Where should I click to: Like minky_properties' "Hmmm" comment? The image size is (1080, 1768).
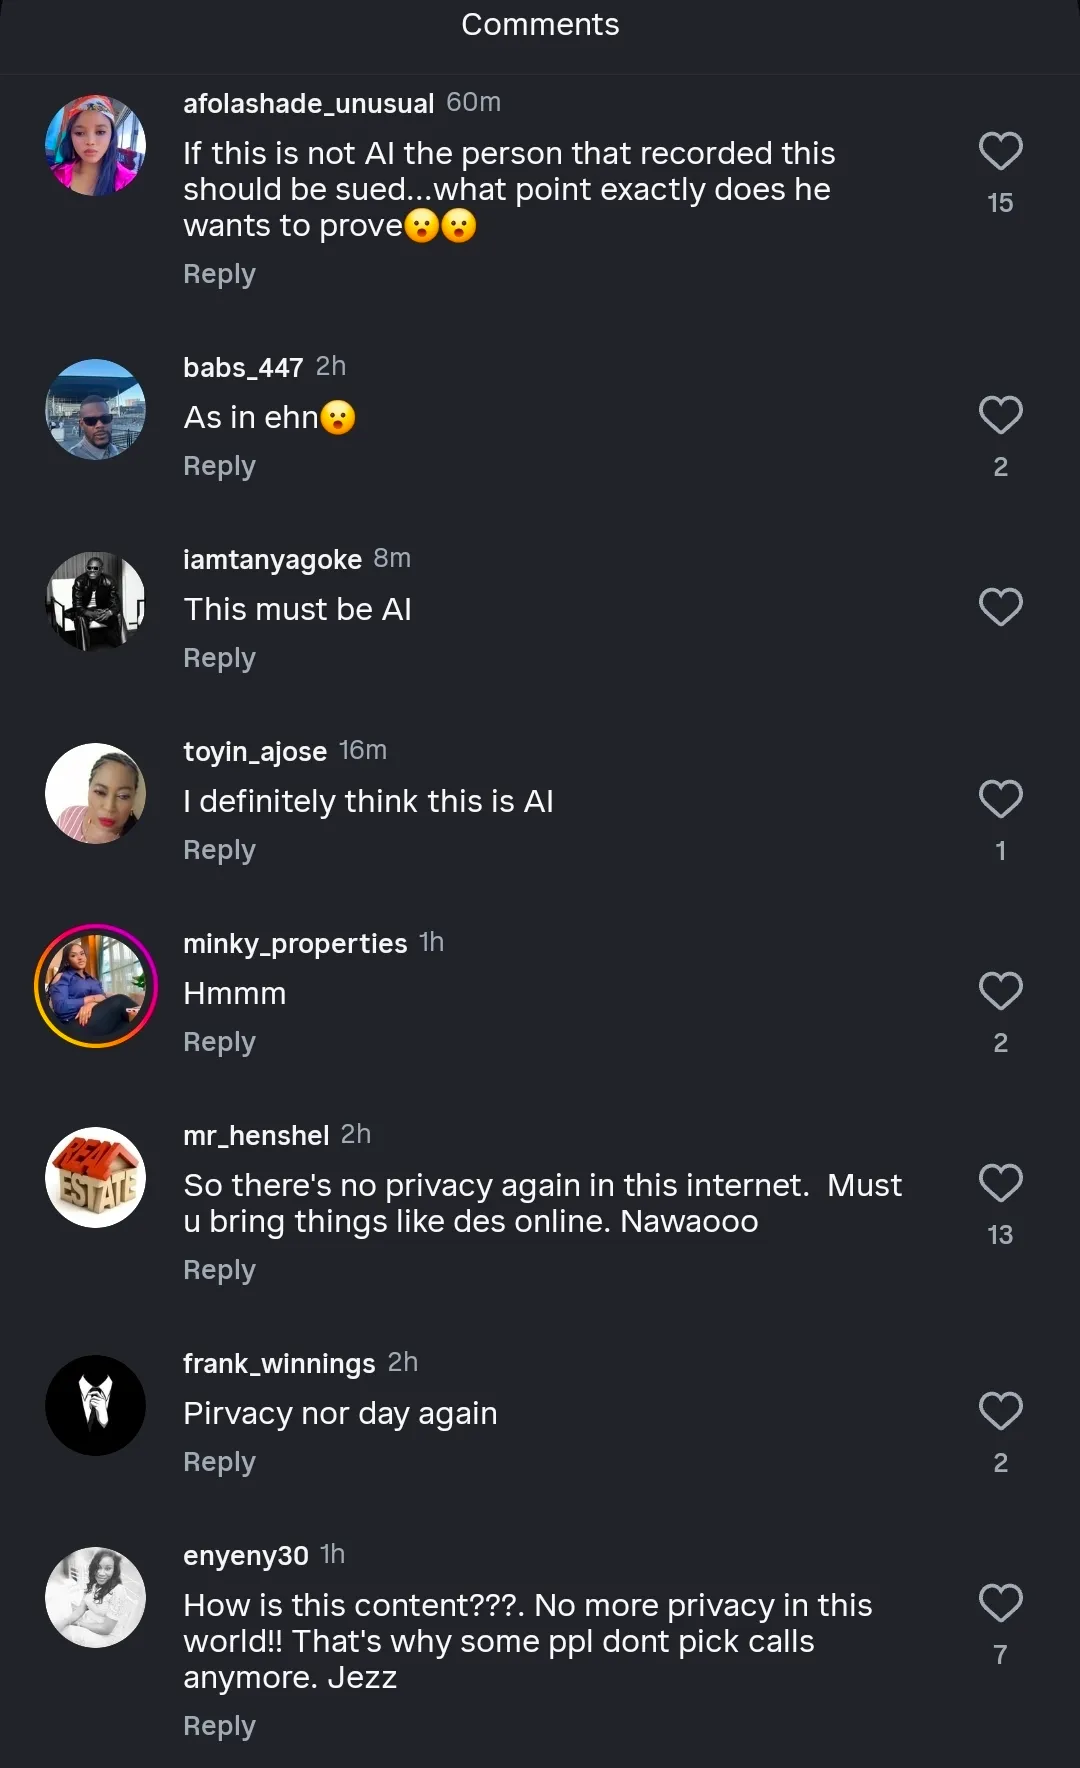point(1000,991)
